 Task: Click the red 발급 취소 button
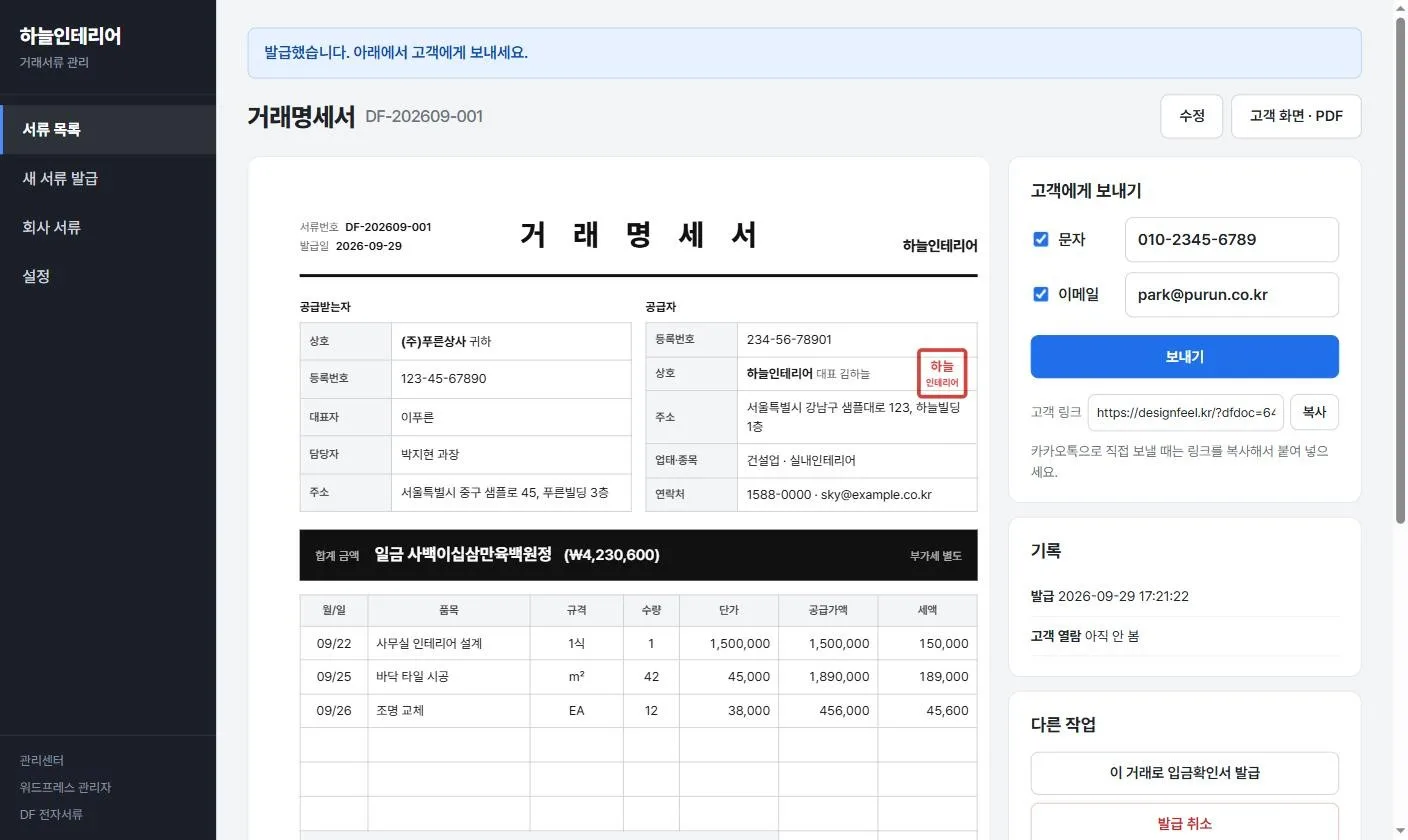click(x=1184, y=823)
